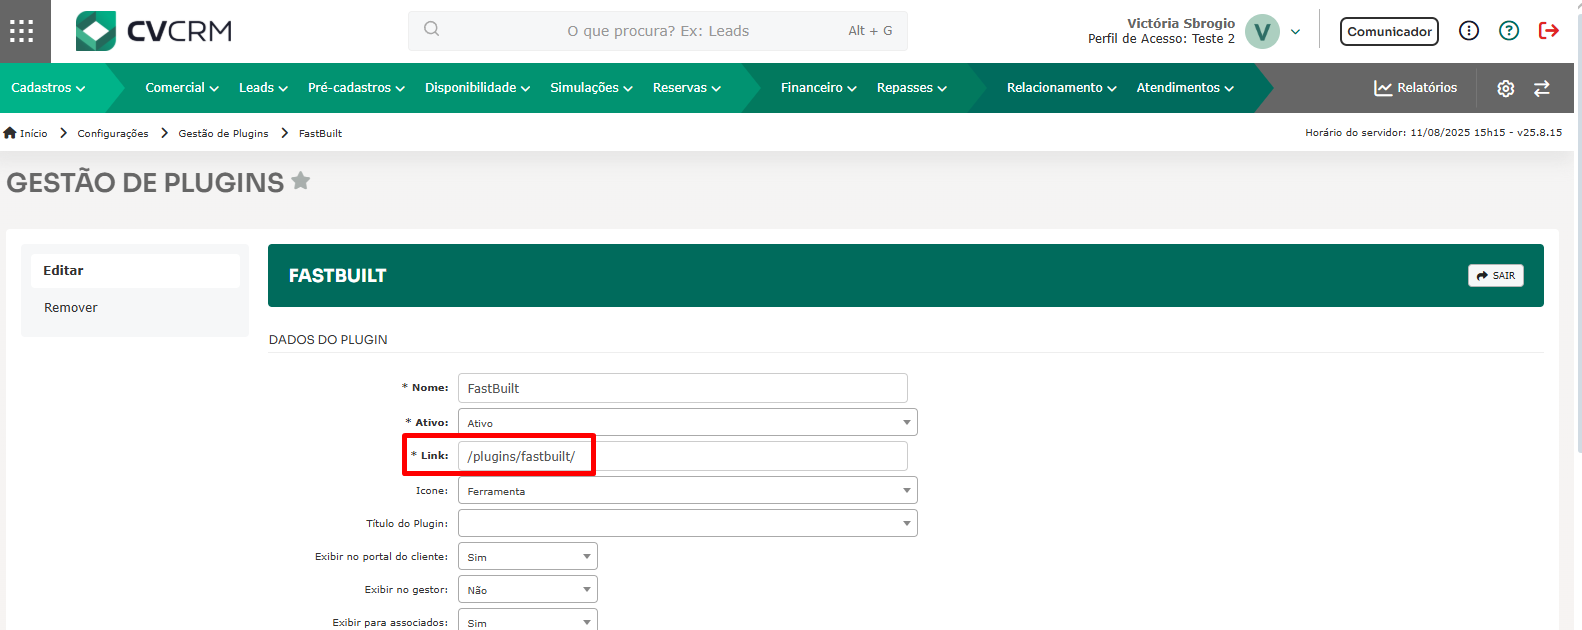Click the SAIR button
The image size is (1582, 630).
(1495, 275)
